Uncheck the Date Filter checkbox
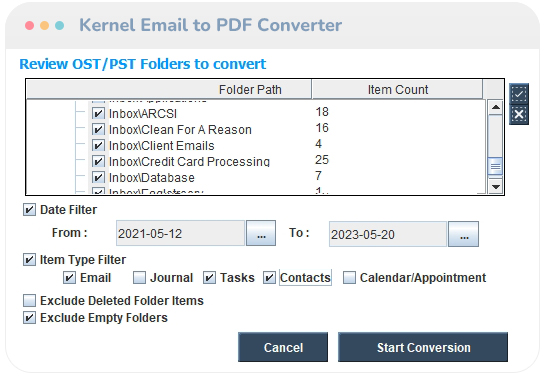The image size is (545, 380). [29, 210]
